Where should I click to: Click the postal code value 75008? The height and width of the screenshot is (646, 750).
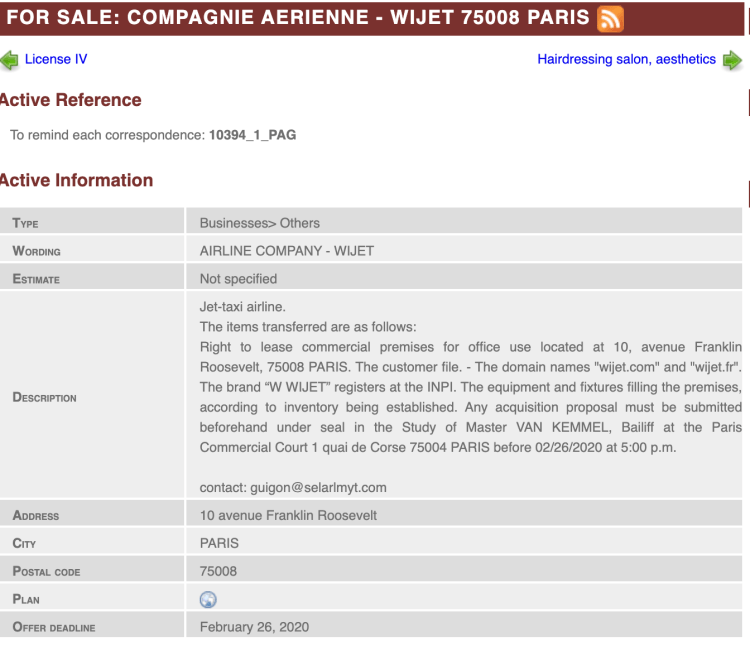point(218,571)
